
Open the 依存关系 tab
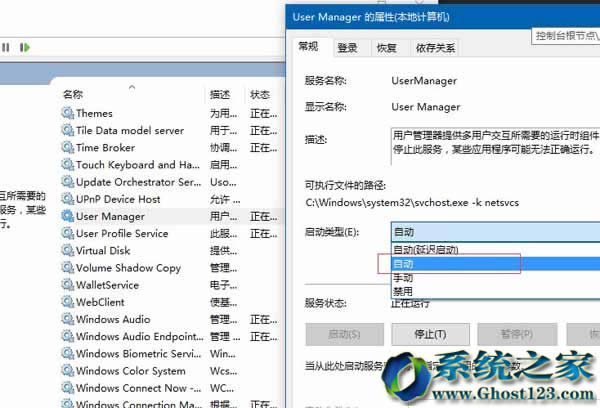(435, 47)
